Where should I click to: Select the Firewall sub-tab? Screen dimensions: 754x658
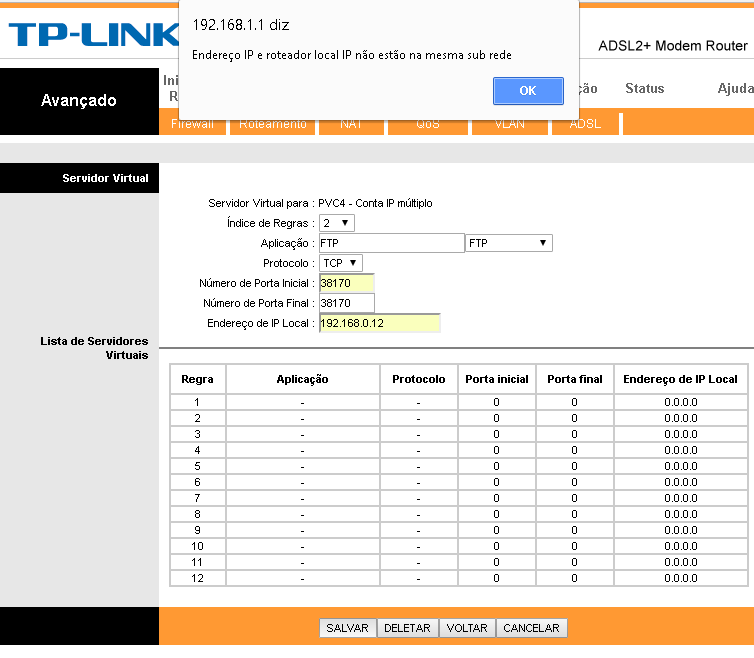(x=192, y=124)
